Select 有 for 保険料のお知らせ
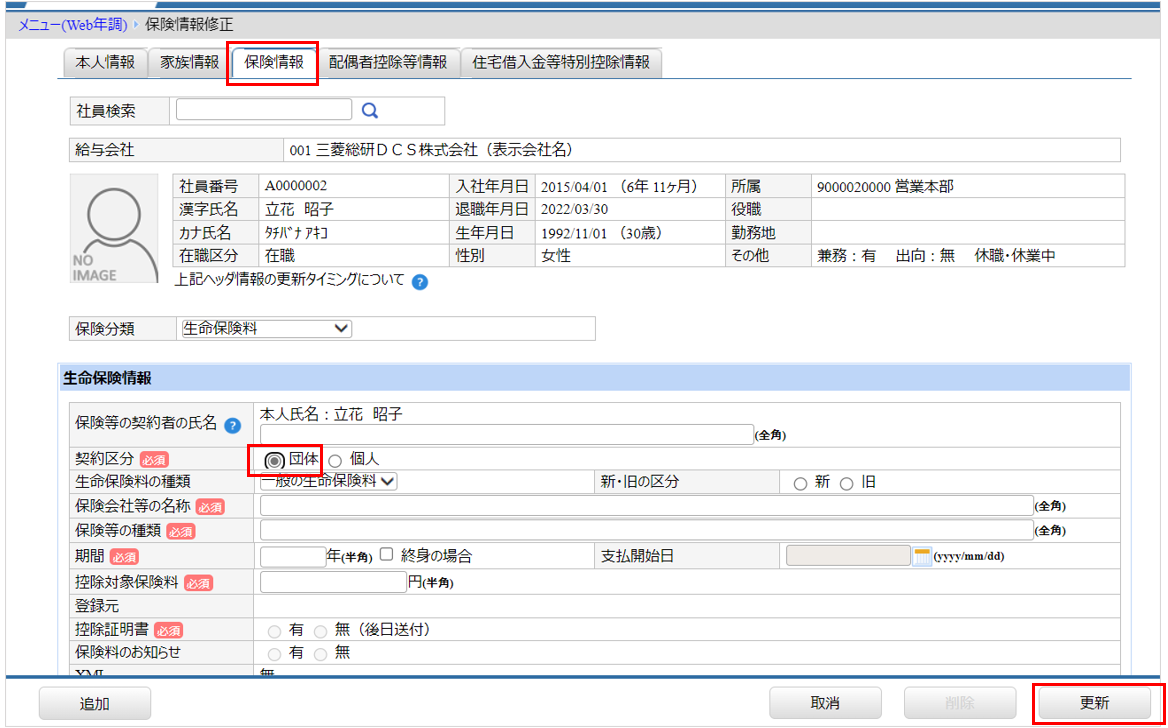The width and height of the screenshot is (1168, 728). (275, 654)
